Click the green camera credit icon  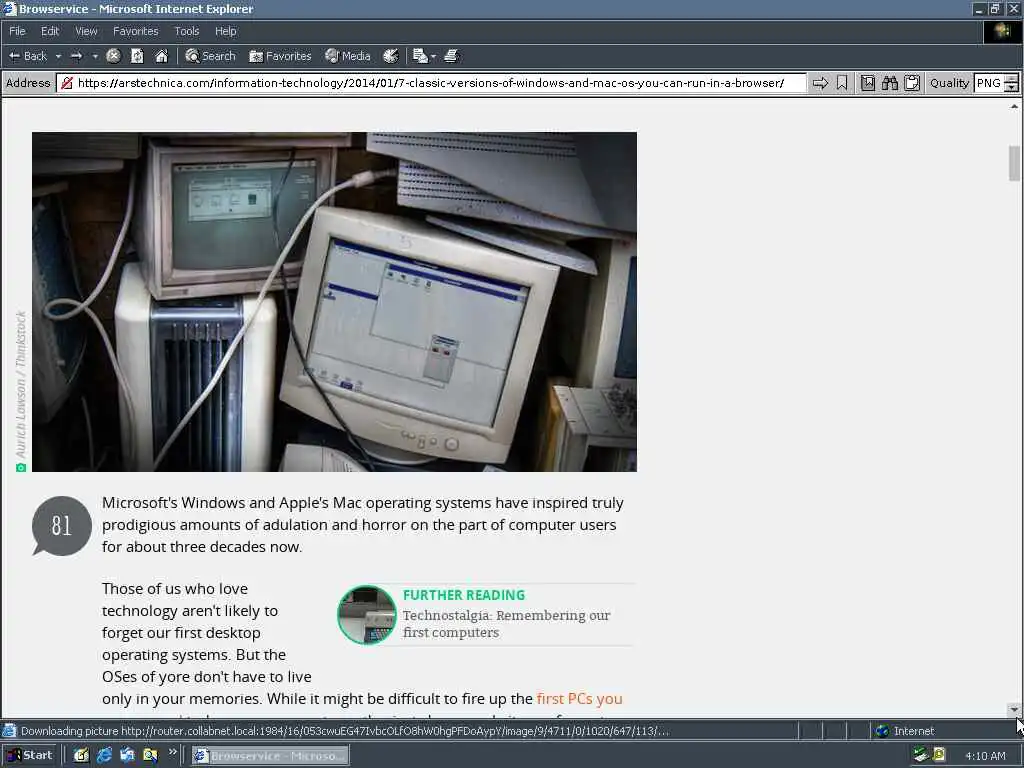pyautogui.click(x=21, y=468)
